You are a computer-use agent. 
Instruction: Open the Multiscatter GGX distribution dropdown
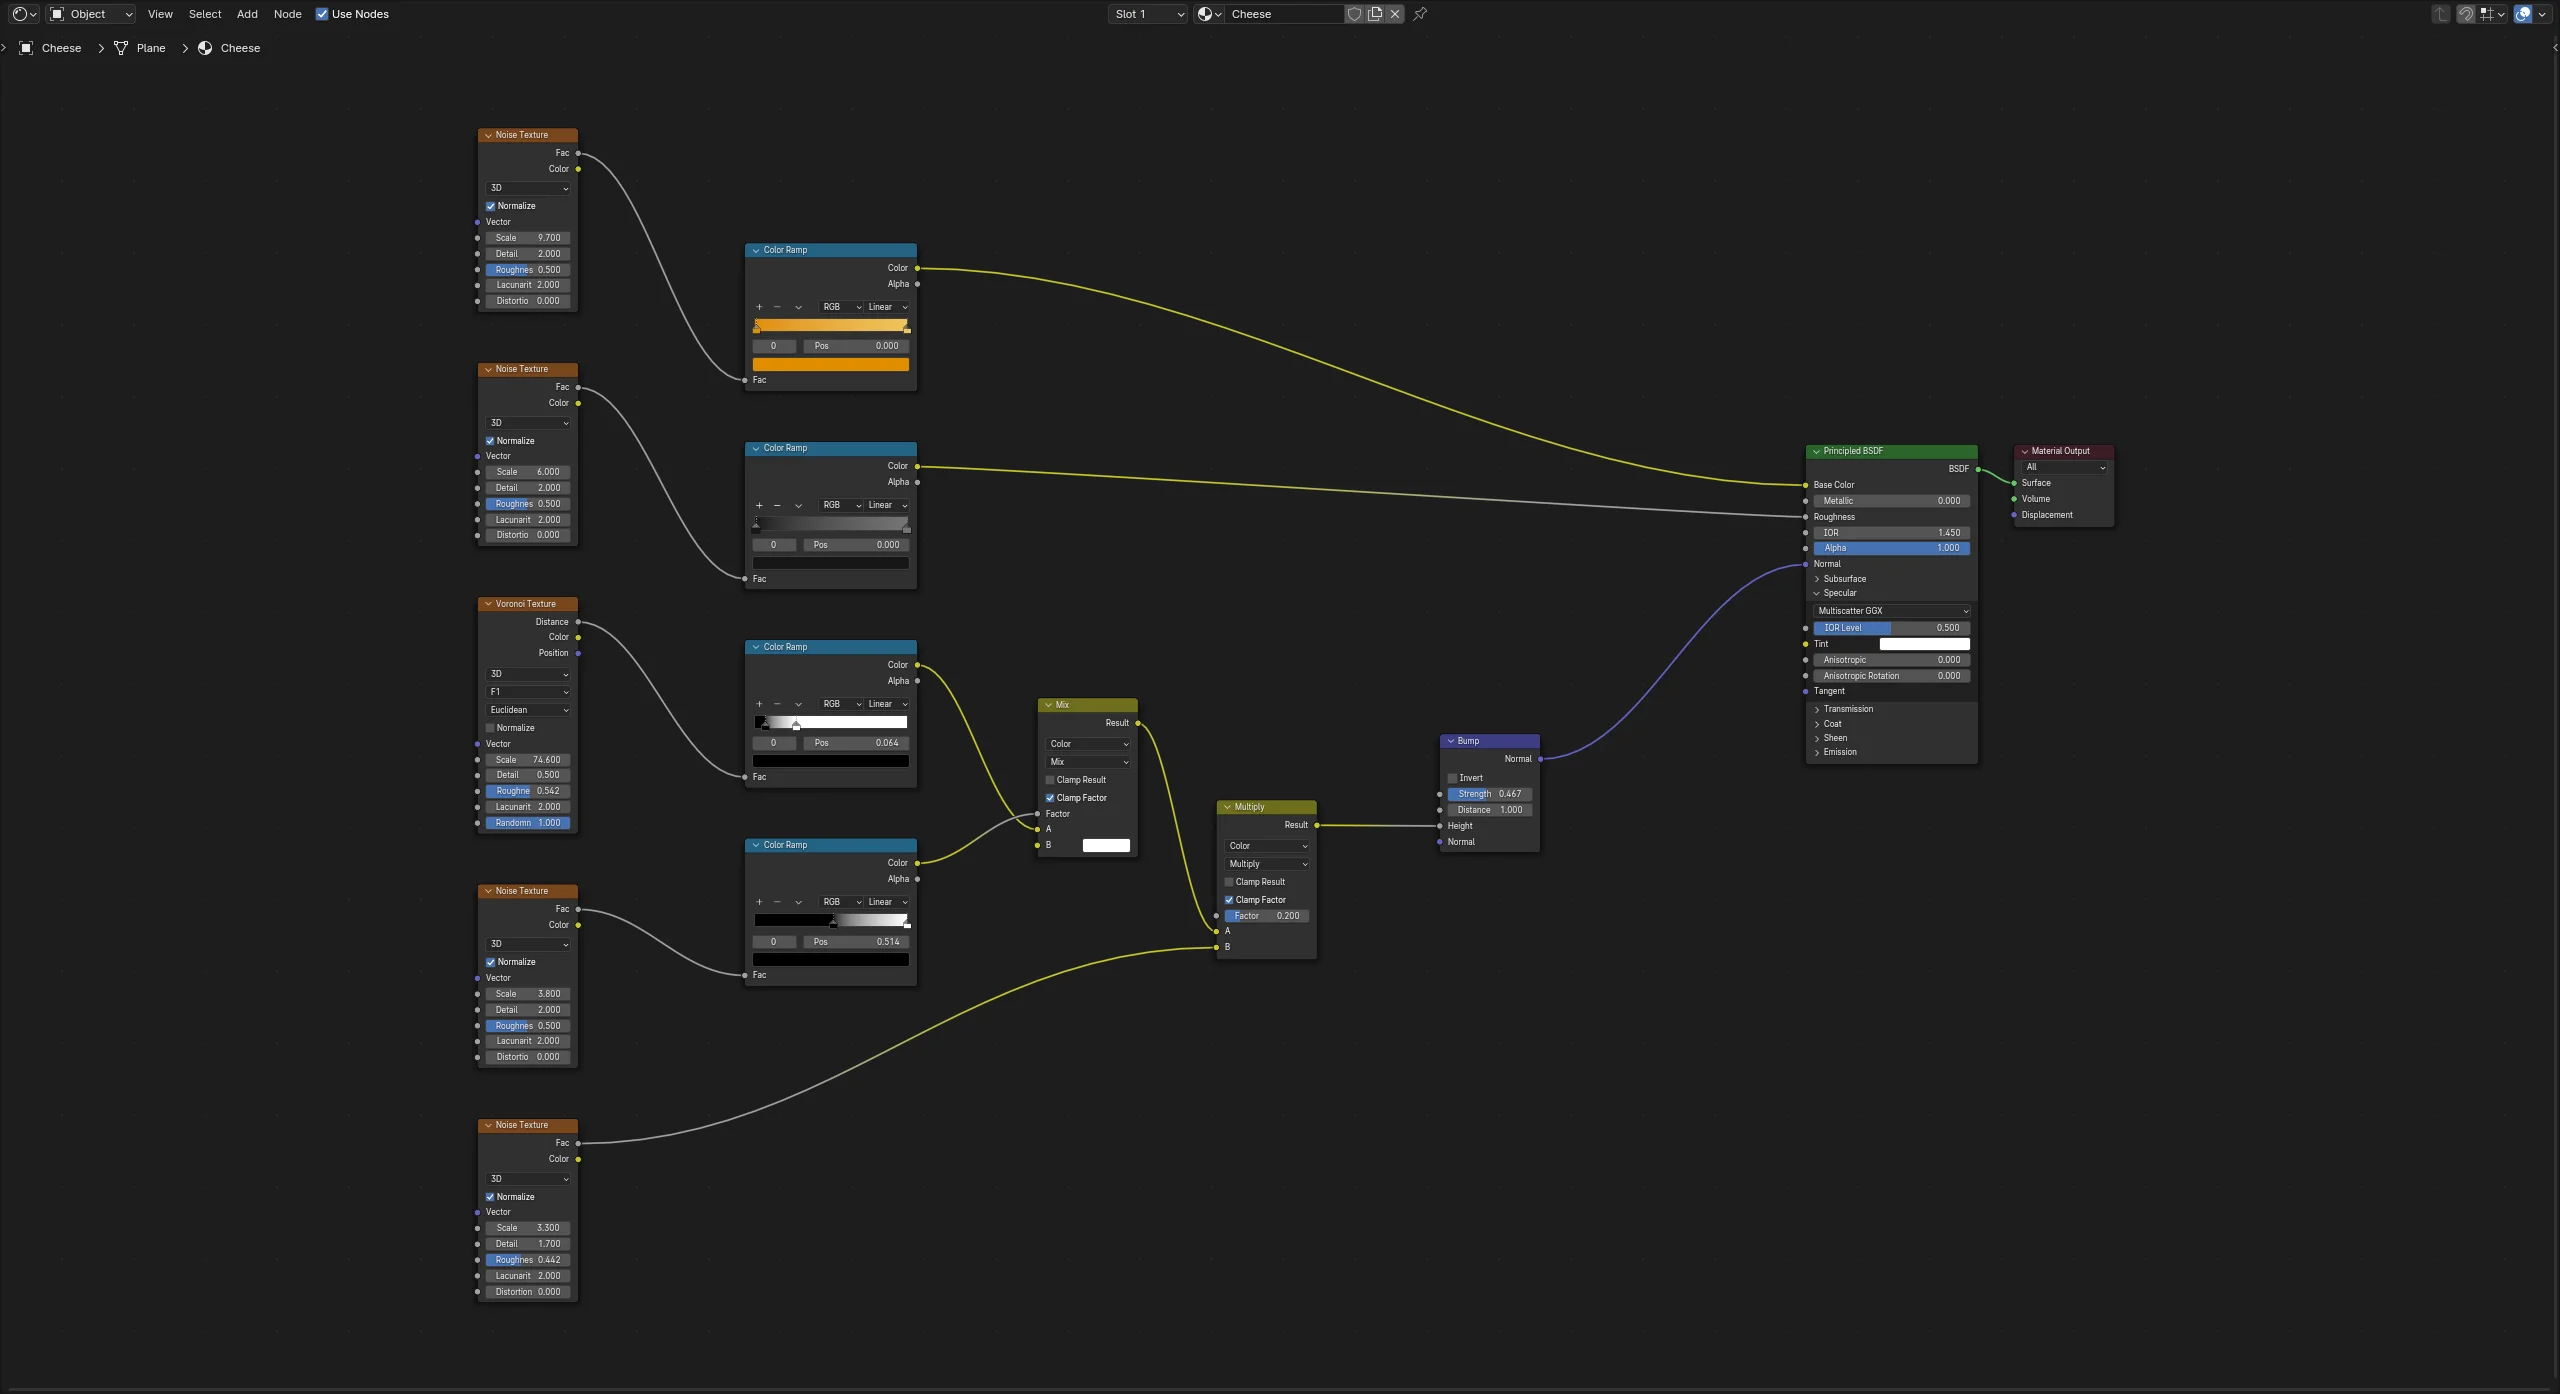[x=1891, y=611]
